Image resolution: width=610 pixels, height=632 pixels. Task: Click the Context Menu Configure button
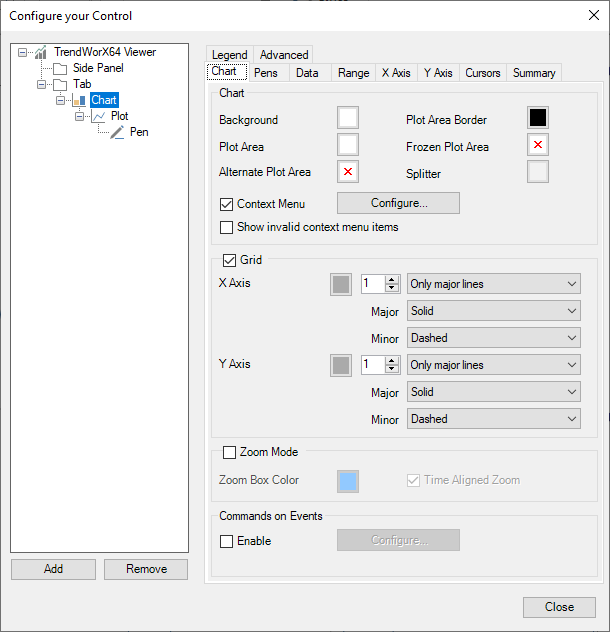[398, 203]
